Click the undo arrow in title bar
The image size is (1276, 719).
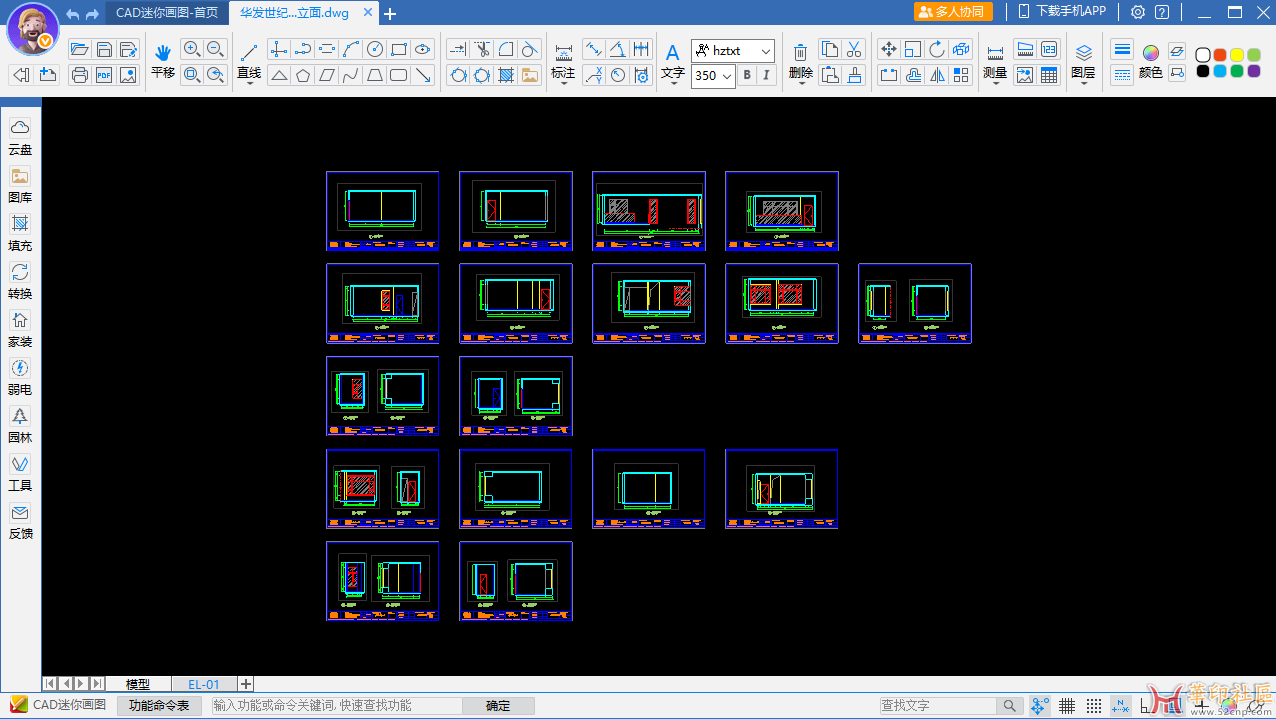[73, 14]
